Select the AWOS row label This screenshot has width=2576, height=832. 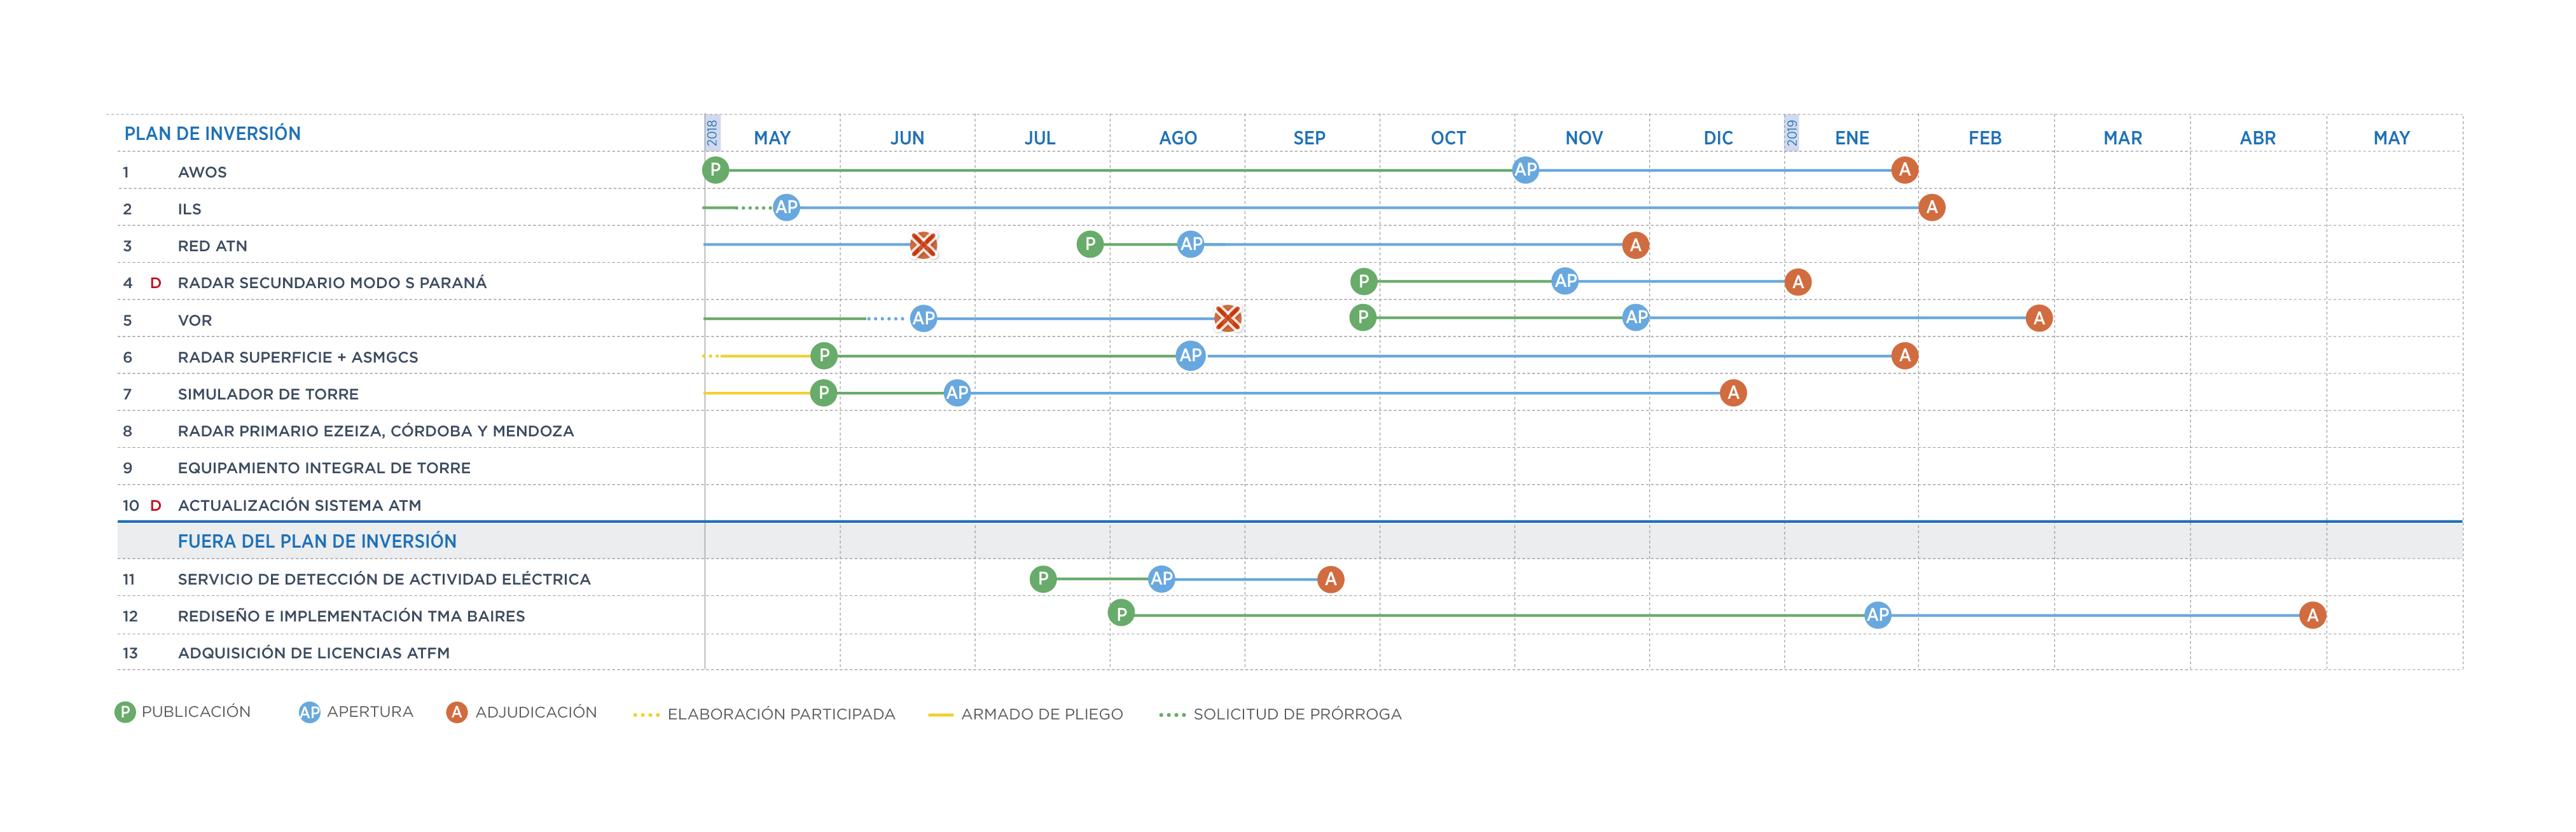click(x=202, y=172)
